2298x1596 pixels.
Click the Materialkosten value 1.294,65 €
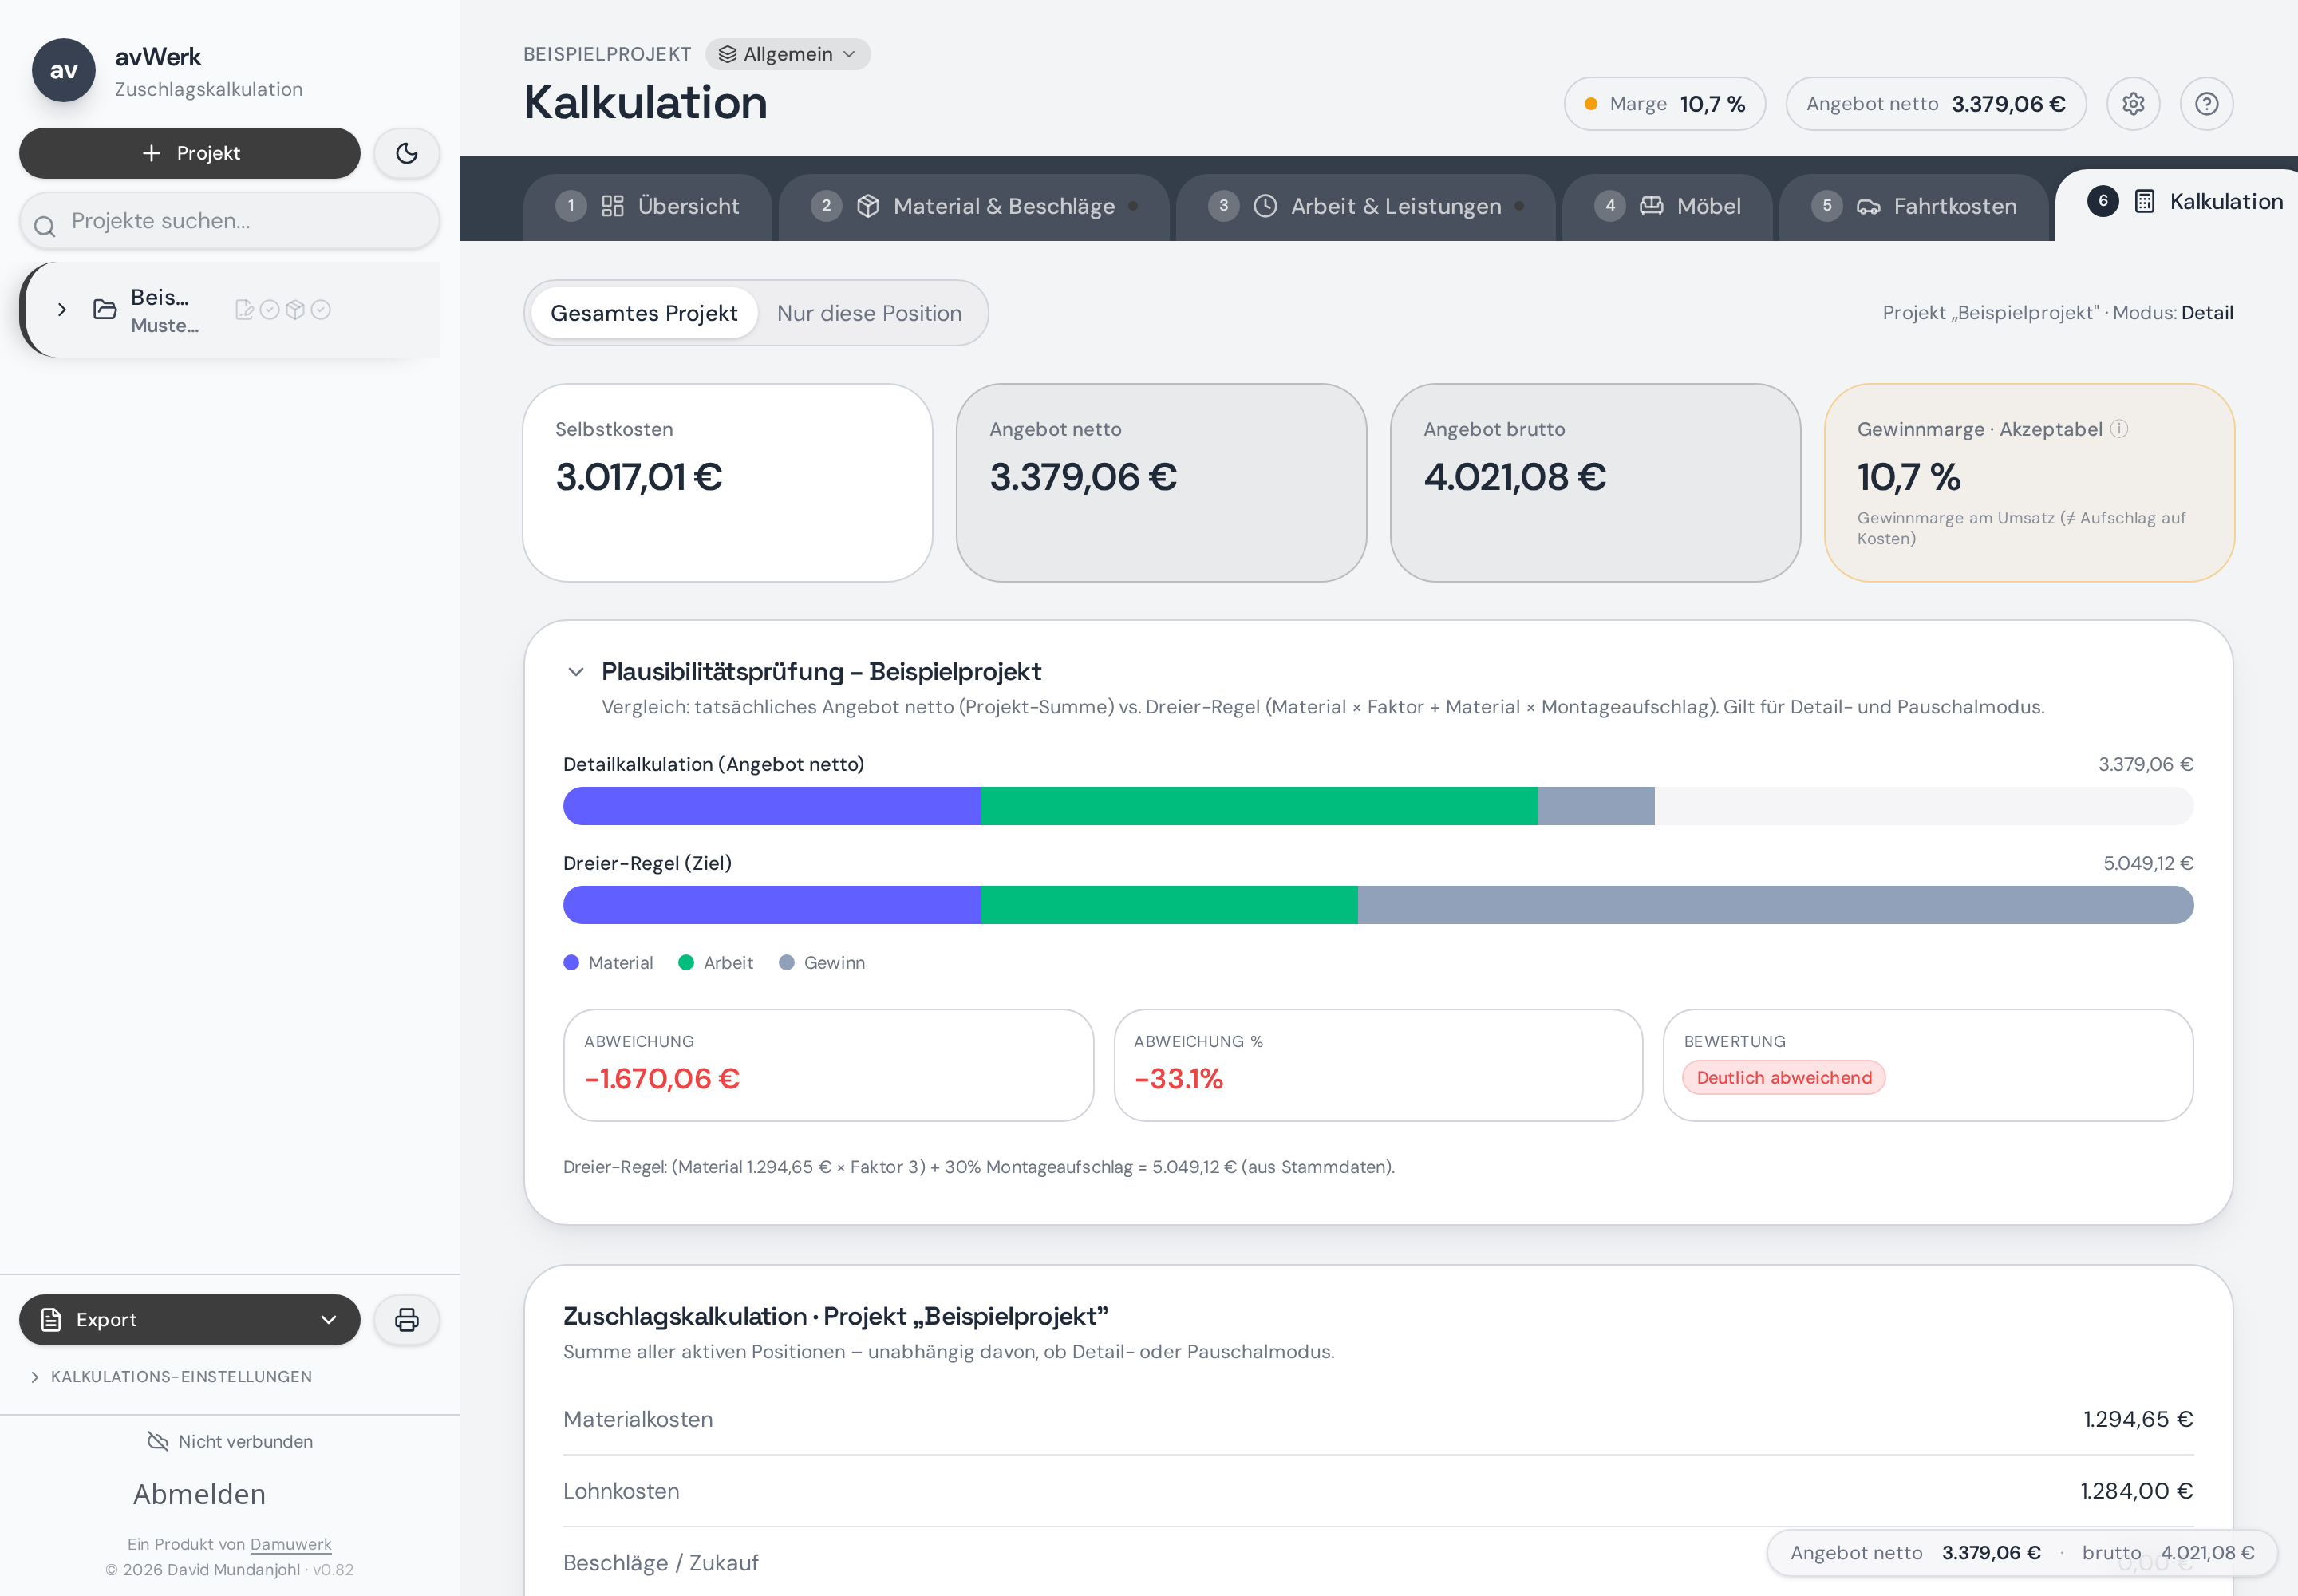pyautogui.click(x=2138, y=1419)
